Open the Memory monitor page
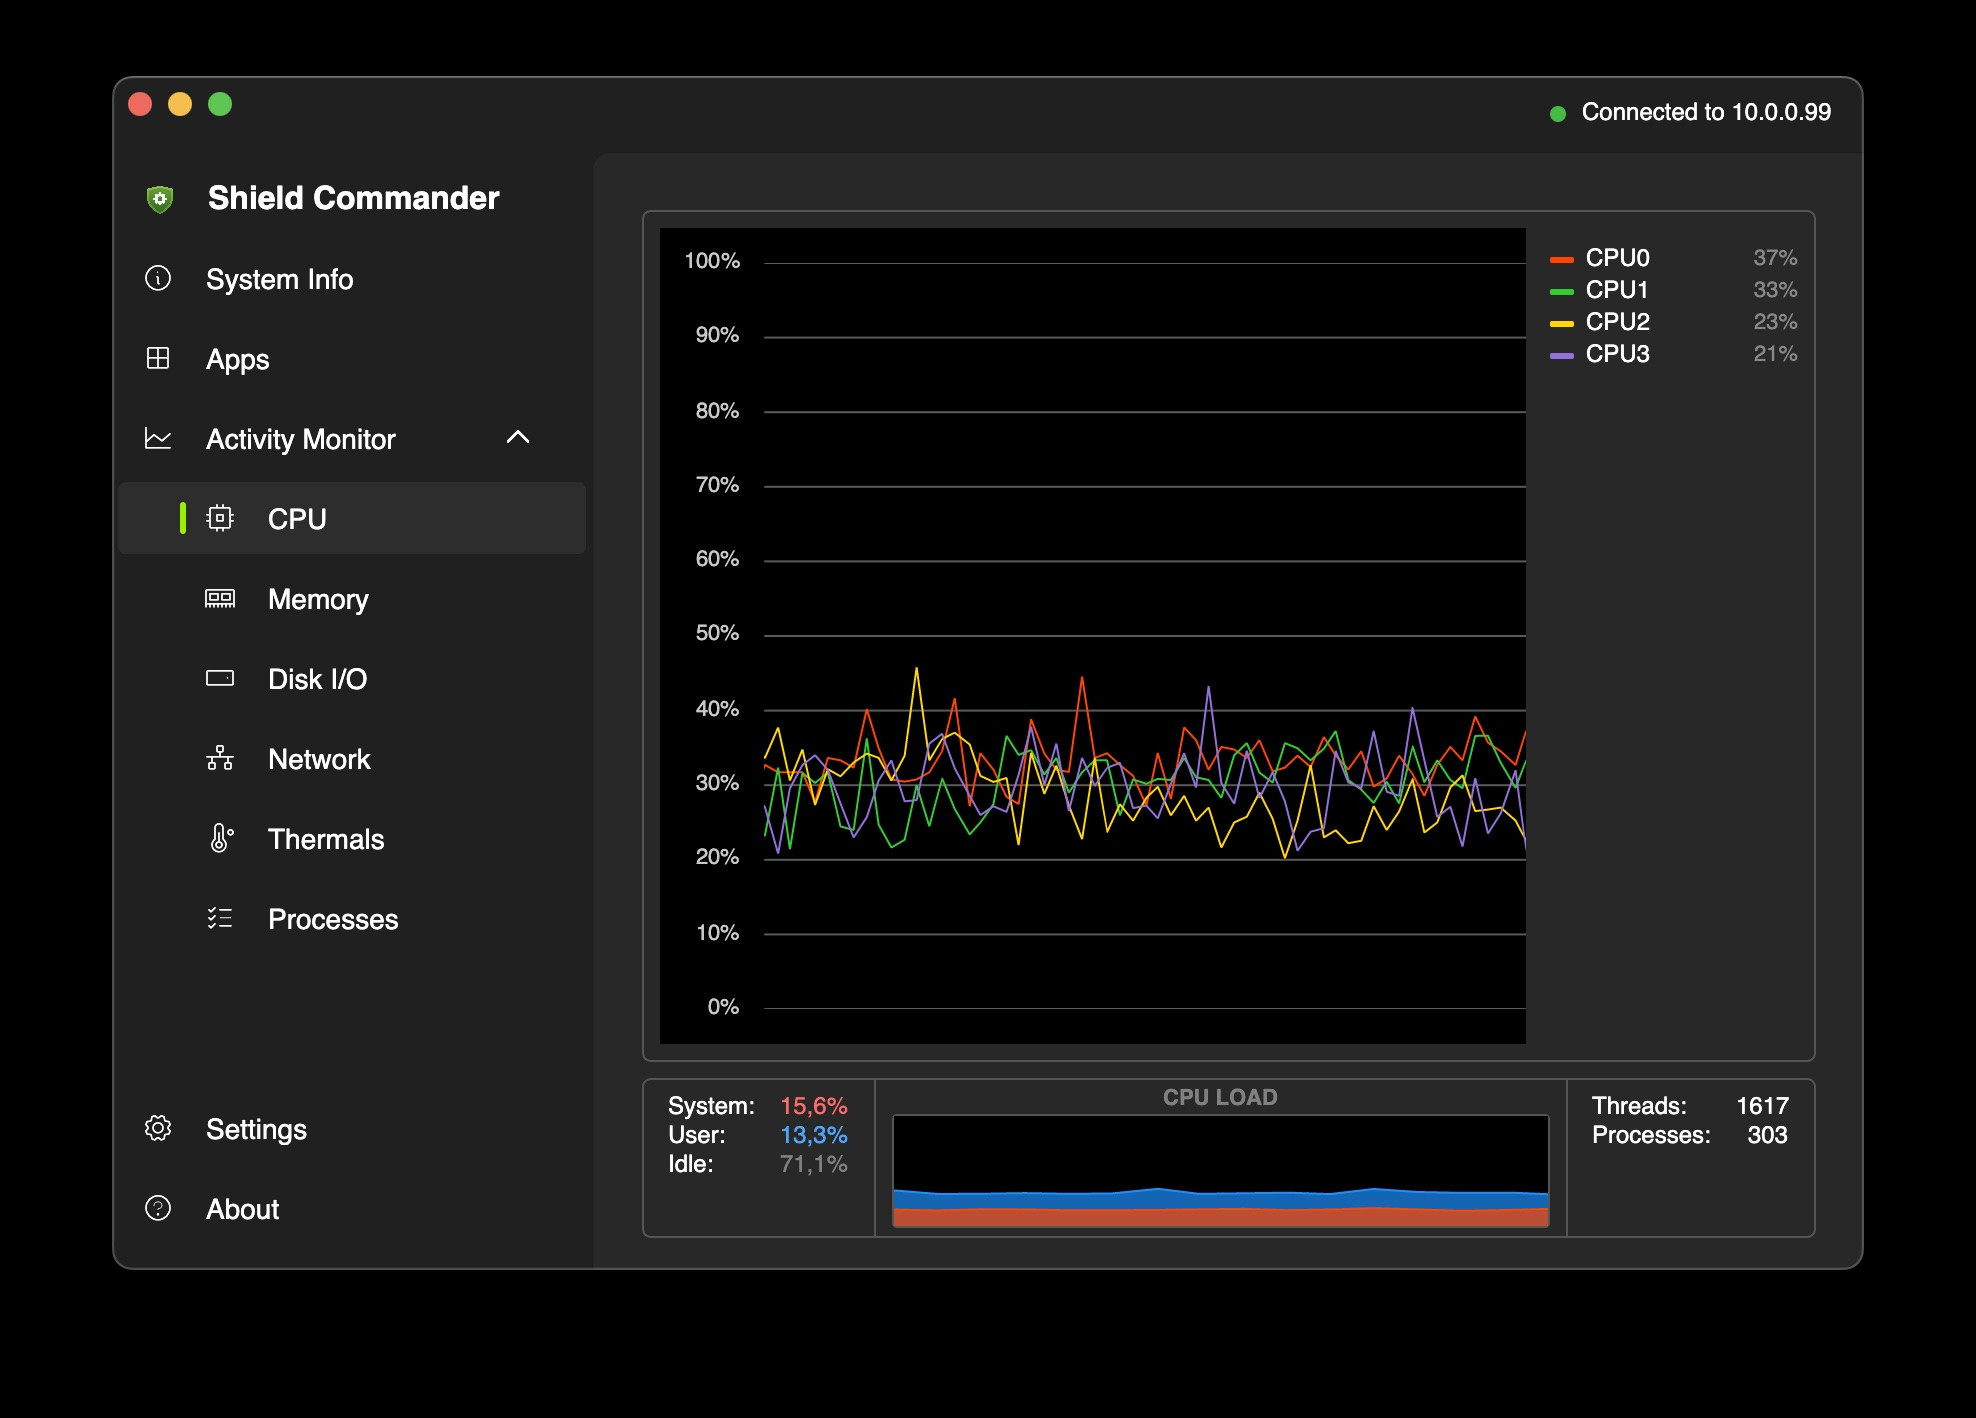 coord(318,599)
